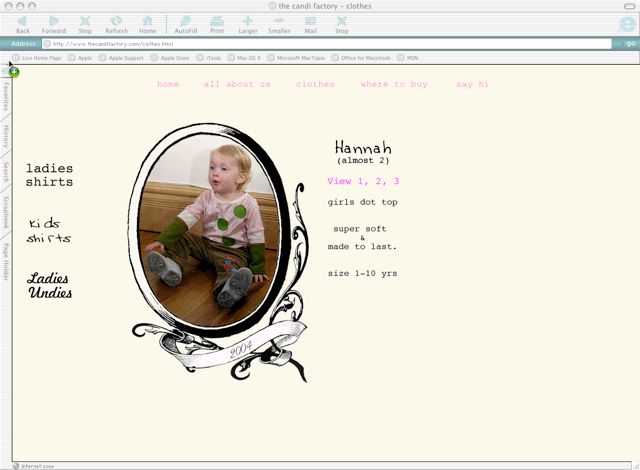The width and height of the screenshot is (640, 470).
Task: View photo 3 of Hannah
Action: tap(396, 181)
